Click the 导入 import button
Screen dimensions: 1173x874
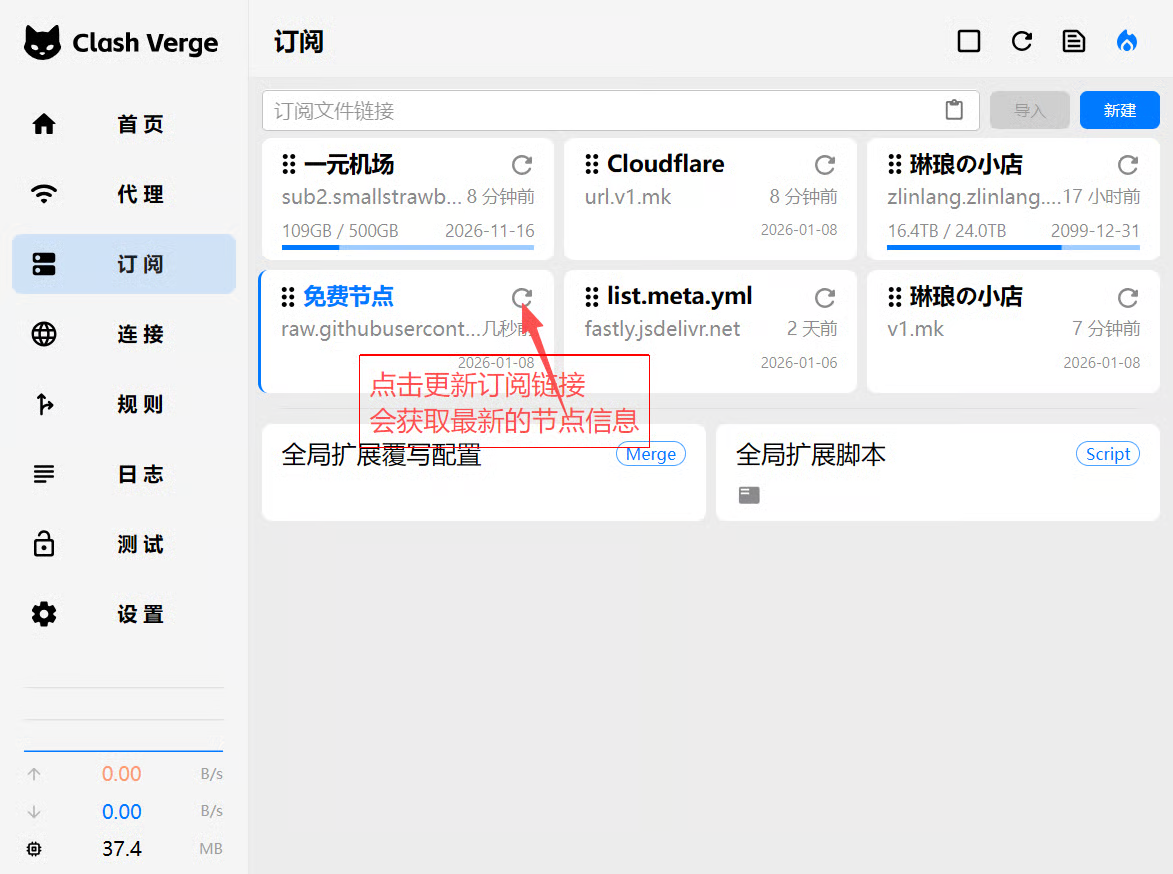click(x=1029, y=110)
